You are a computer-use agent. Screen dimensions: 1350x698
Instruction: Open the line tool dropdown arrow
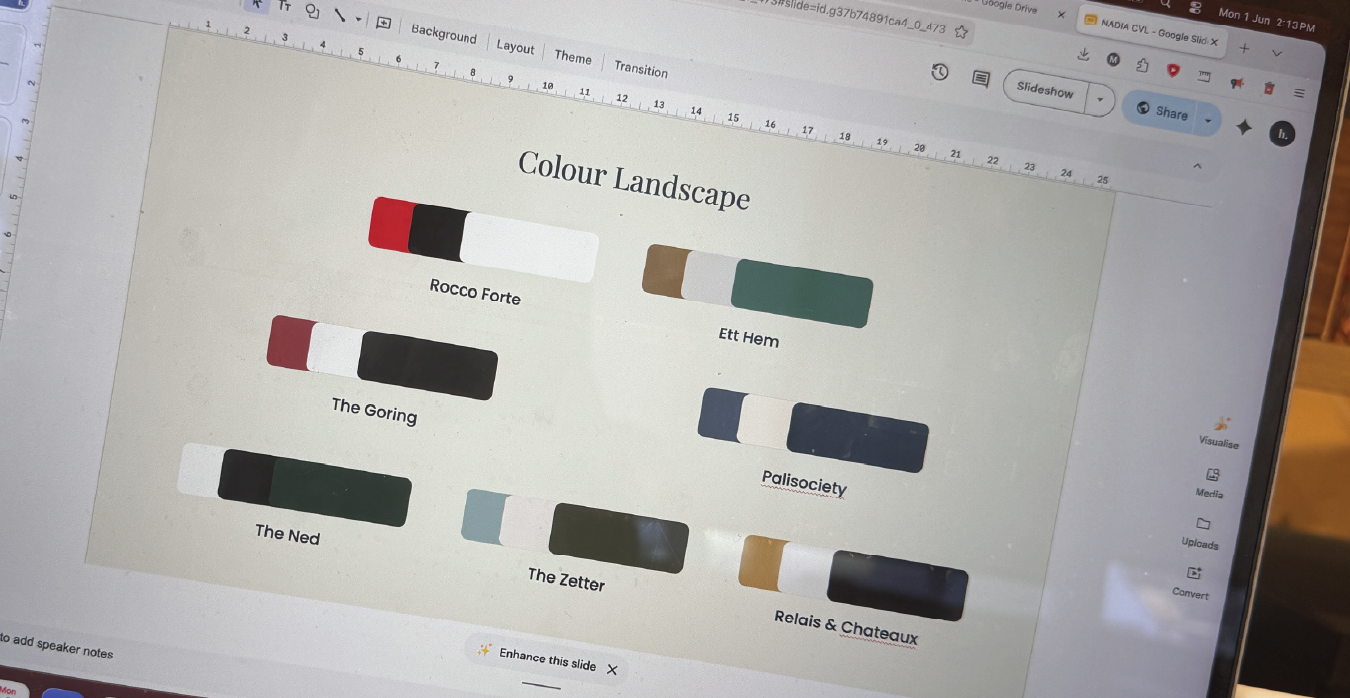click(x=358, y=19)
